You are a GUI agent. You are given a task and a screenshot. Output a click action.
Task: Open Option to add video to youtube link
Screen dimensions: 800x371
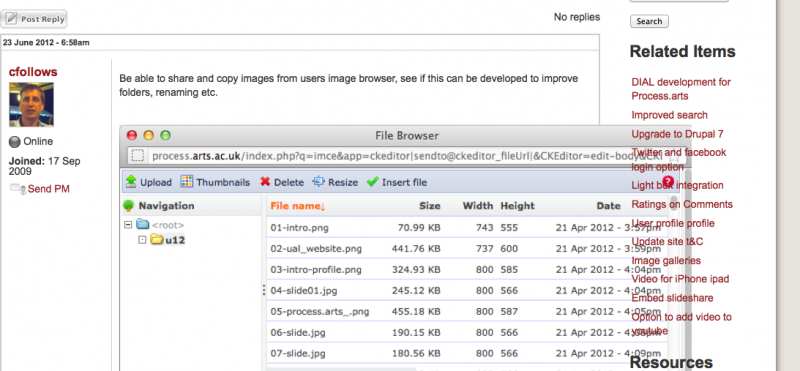(x=681, y=324)
